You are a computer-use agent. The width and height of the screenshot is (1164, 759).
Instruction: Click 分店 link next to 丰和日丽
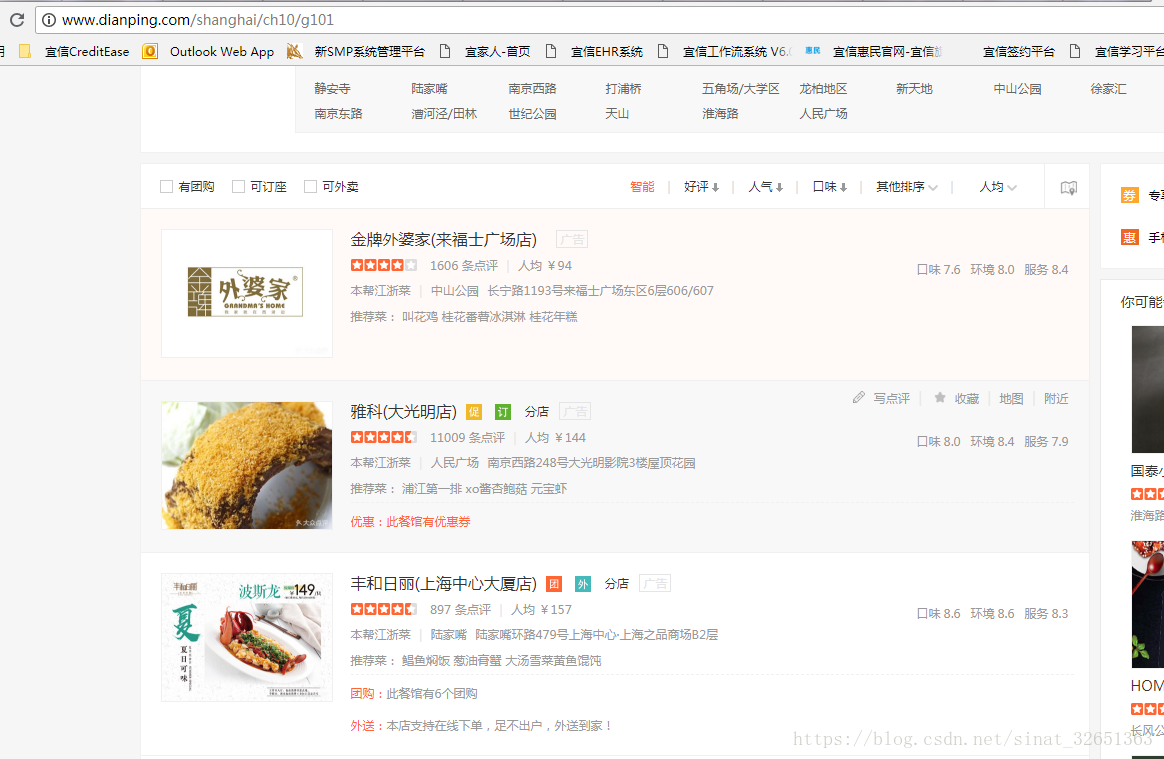pos(616,584)
